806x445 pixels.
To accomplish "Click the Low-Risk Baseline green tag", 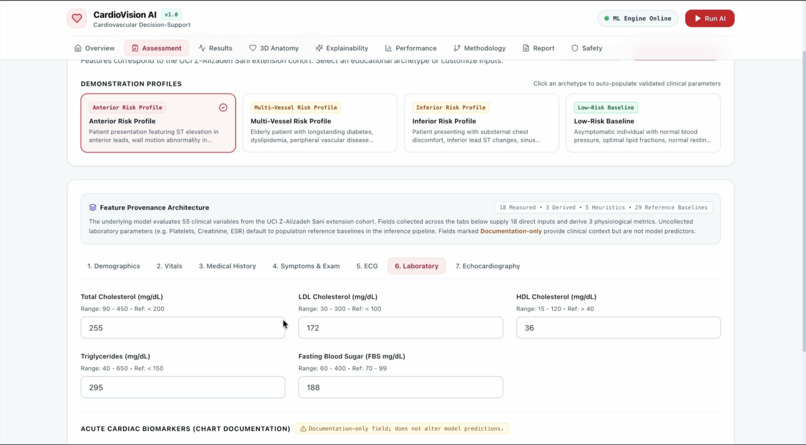I will [x=606, y=107].
